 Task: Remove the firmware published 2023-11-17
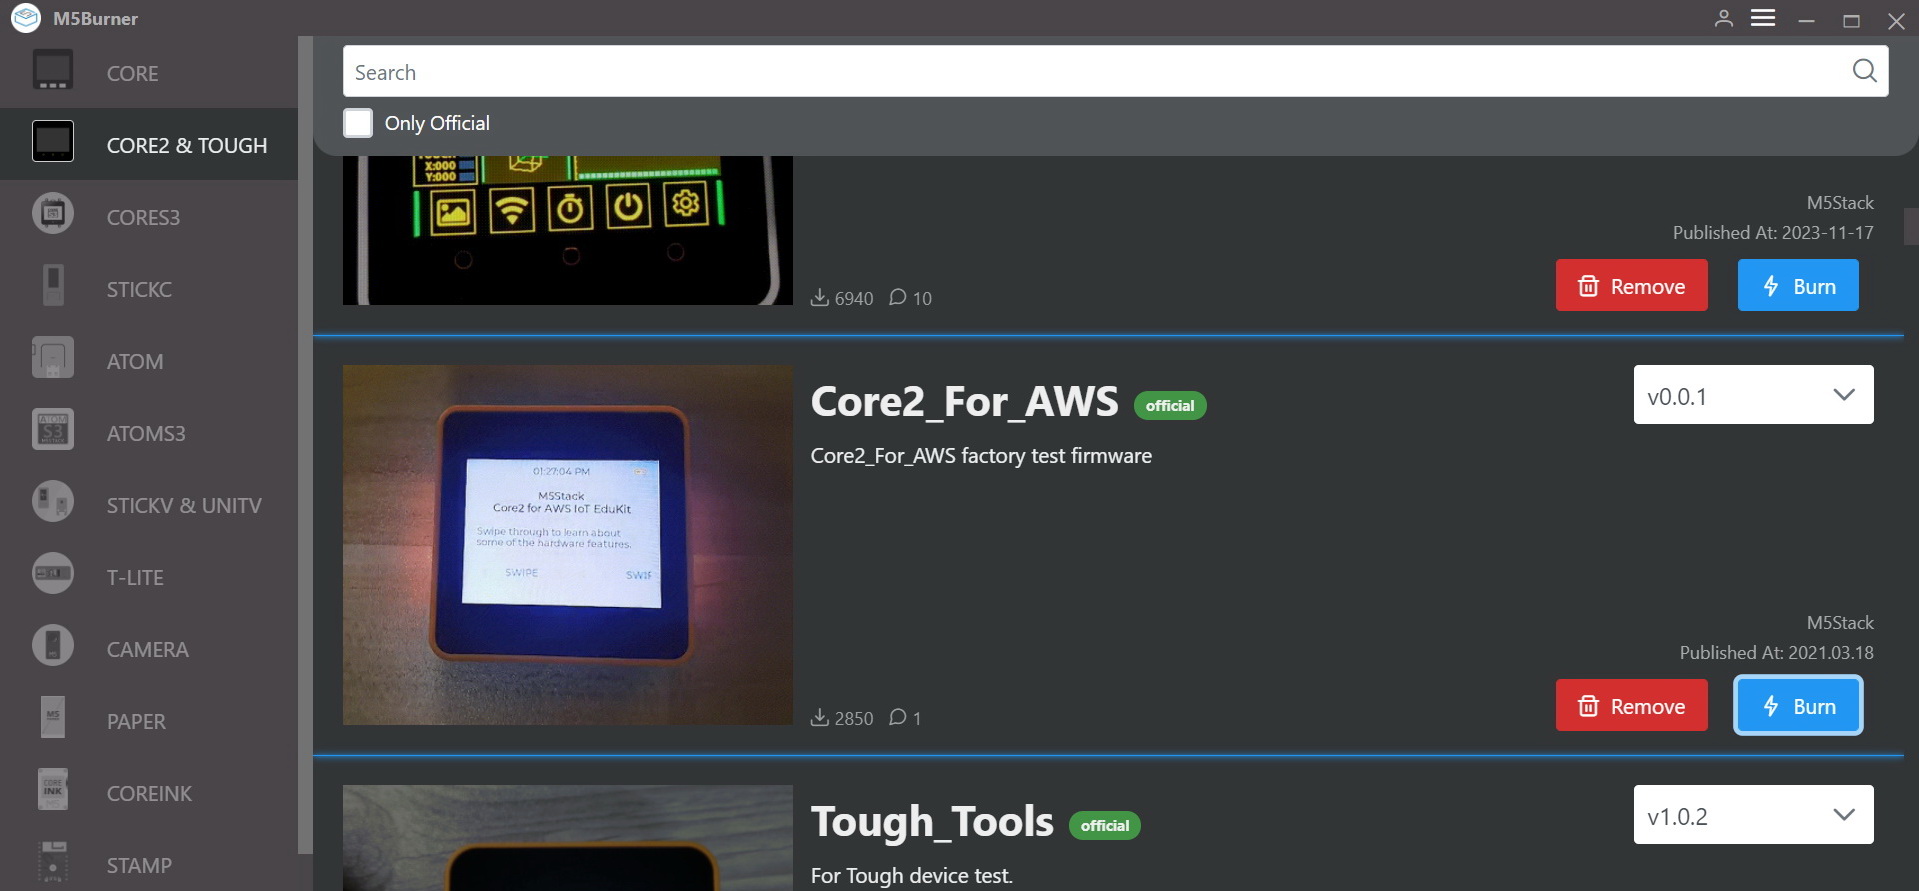point(1631,286)
